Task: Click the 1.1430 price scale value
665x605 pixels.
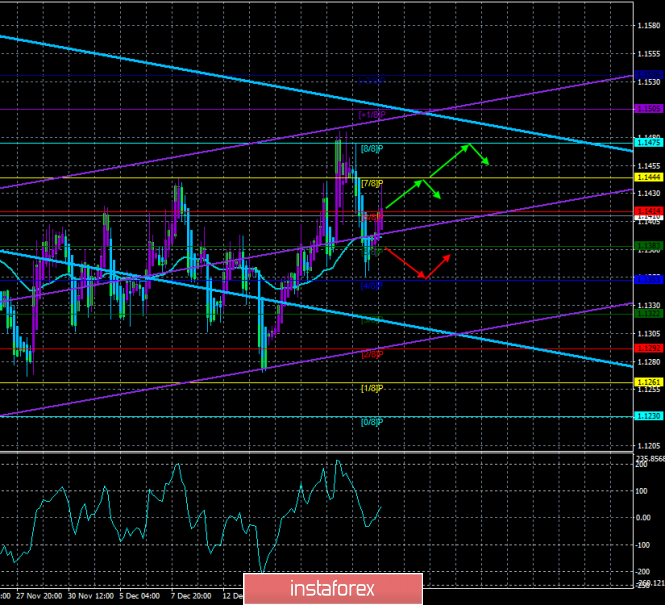Action: pos(649,193)
